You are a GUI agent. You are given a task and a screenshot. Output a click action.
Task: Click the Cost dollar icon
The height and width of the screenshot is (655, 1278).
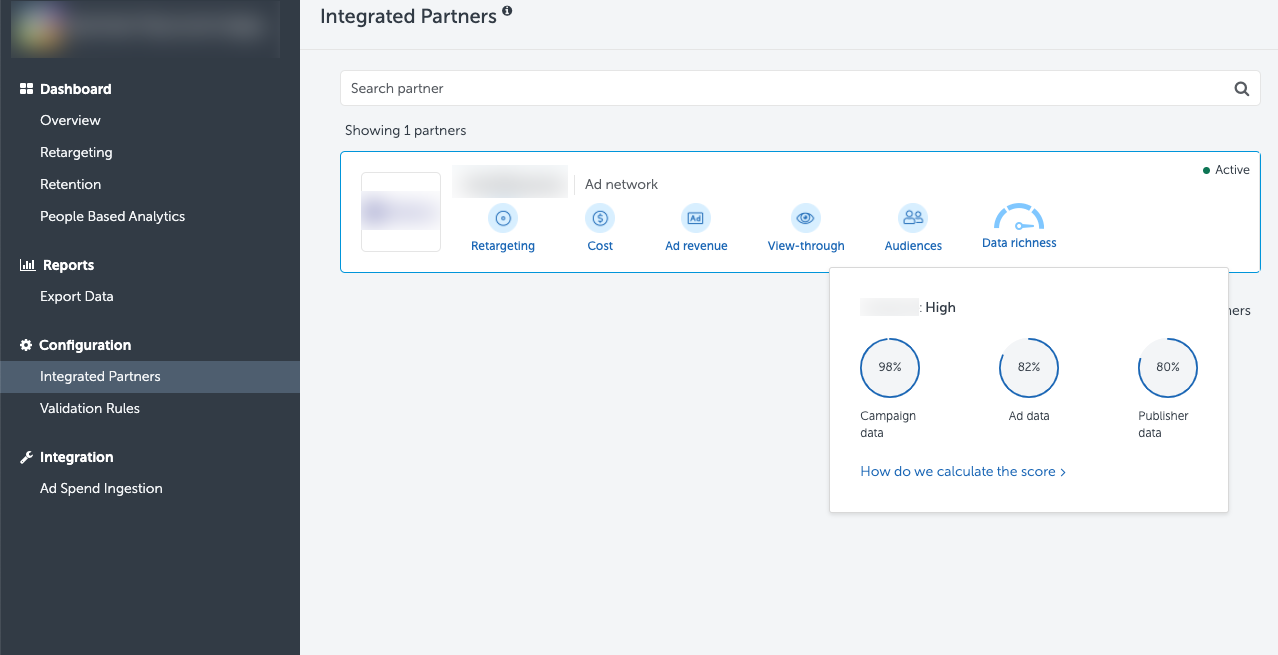tap(600, 218)
